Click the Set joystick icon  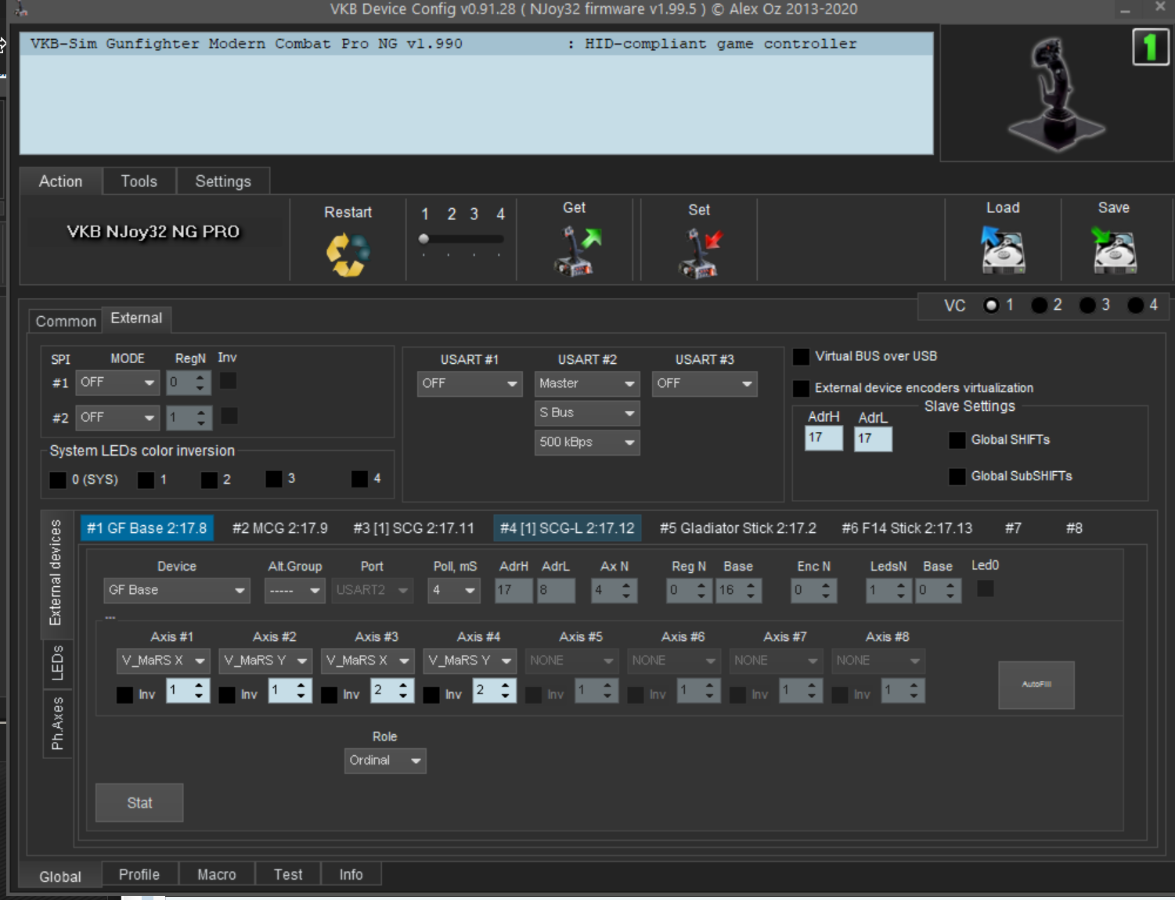tap(701, 253)
